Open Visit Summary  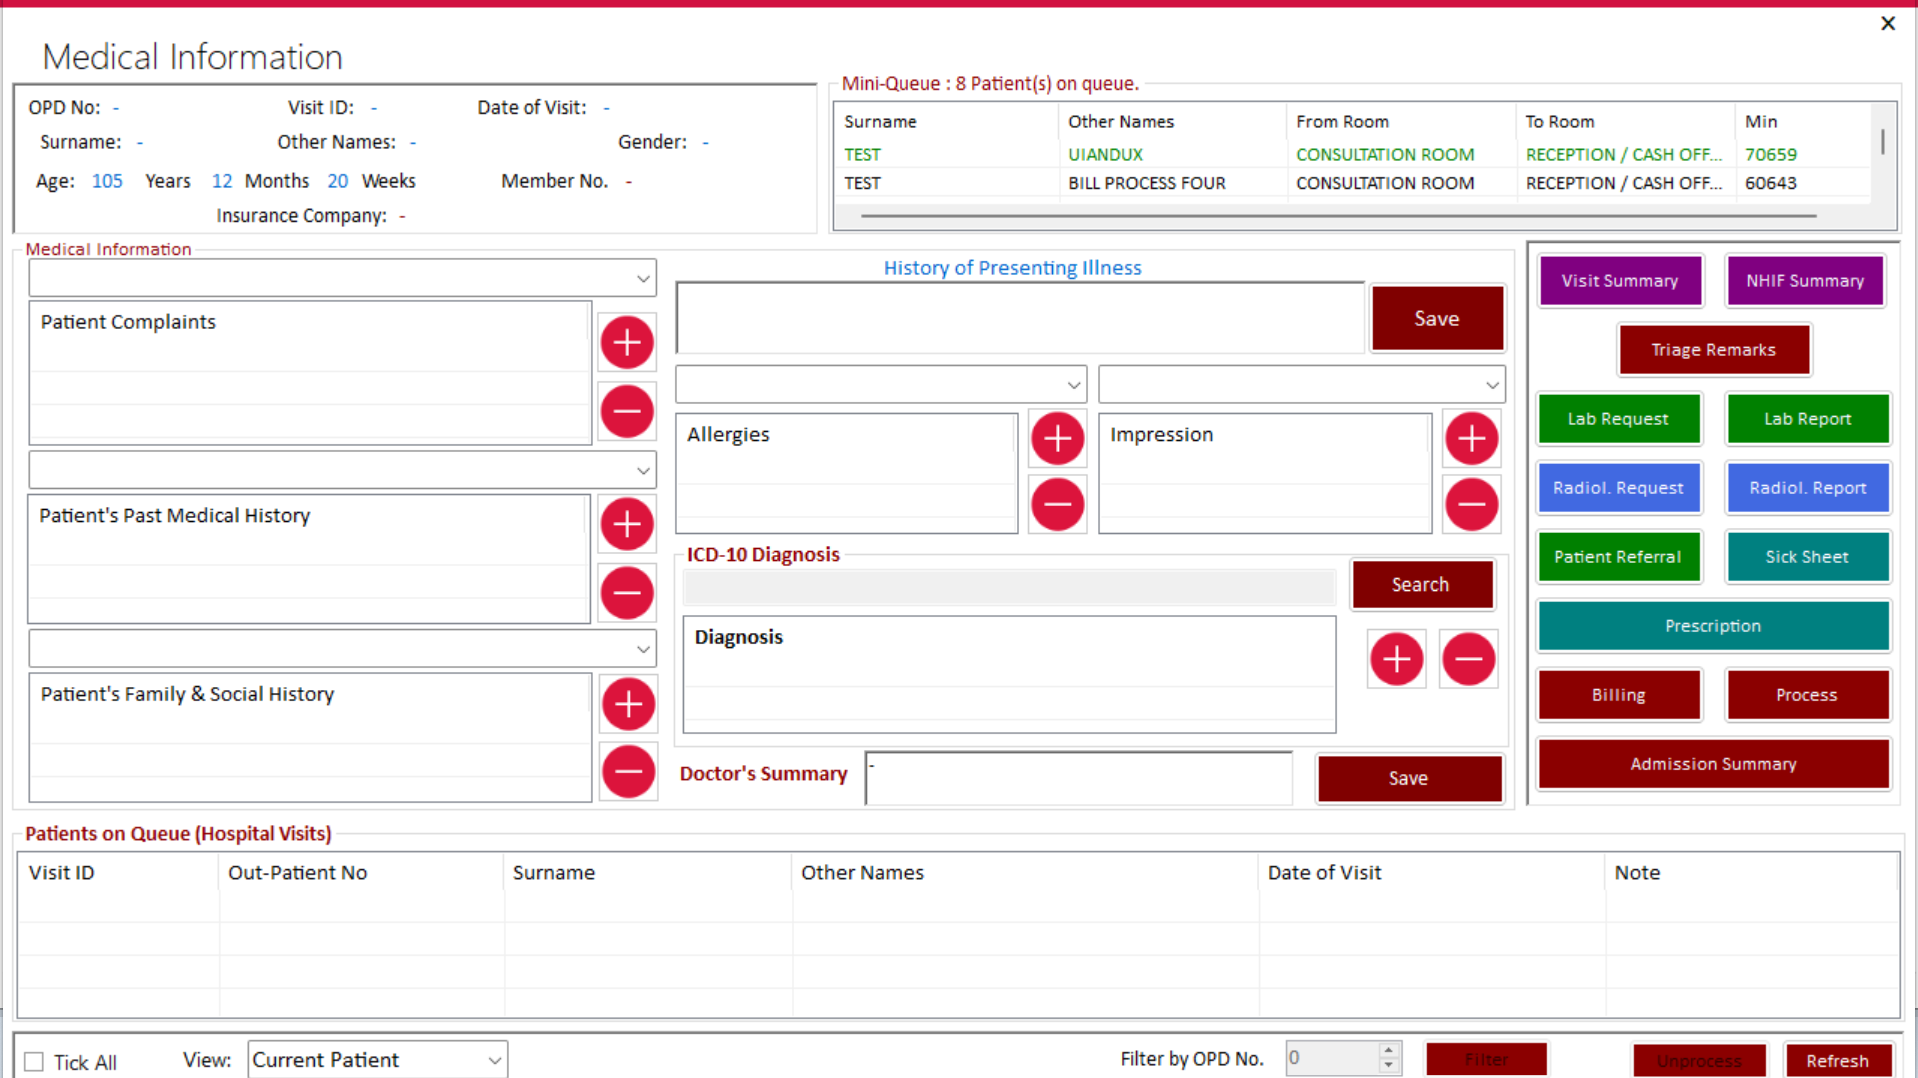click(x=1619, y=281)
